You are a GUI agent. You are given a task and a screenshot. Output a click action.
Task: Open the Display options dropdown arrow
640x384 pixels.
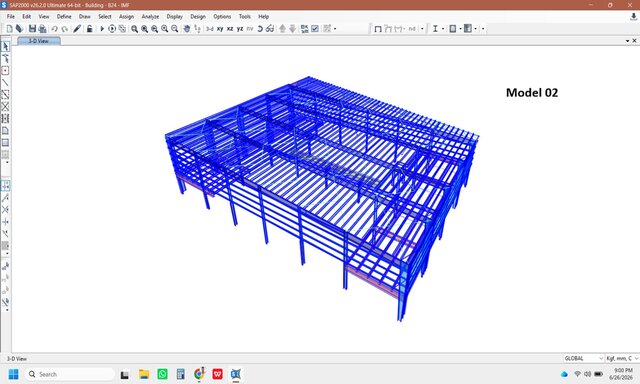(x=335, y=29)
